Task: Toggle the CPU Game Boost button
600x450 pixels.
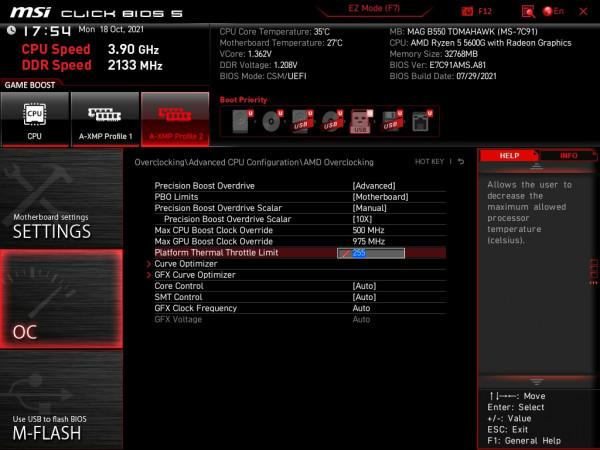Action: point(35,120)
